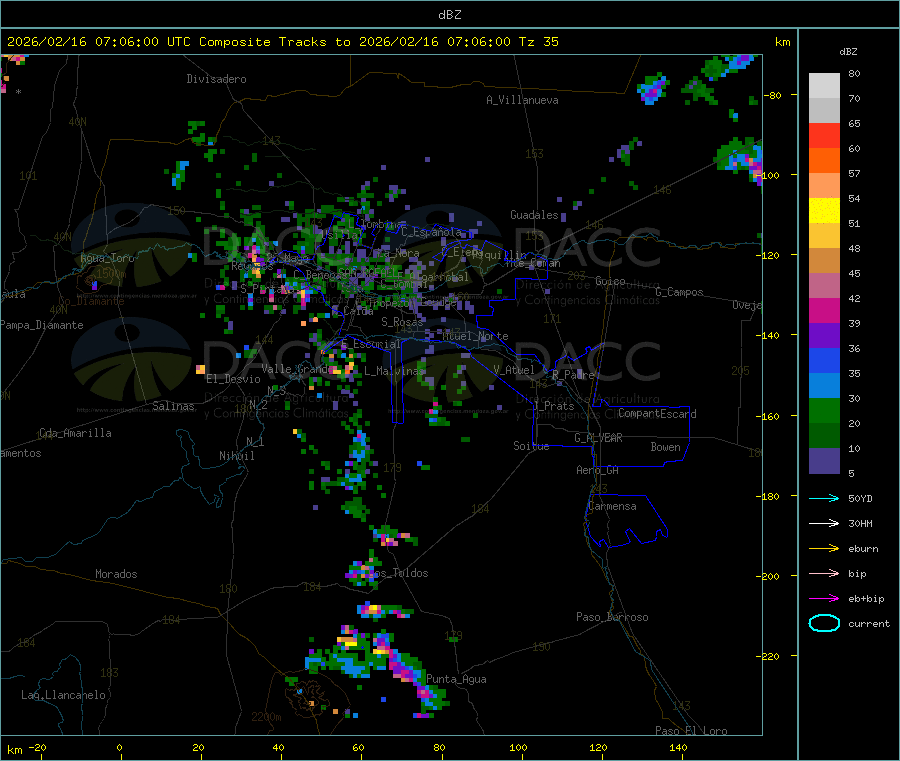The image size is (900, 761).
Task: Select the red swatch in dBZ scale
Action: (x=824, y=135)
